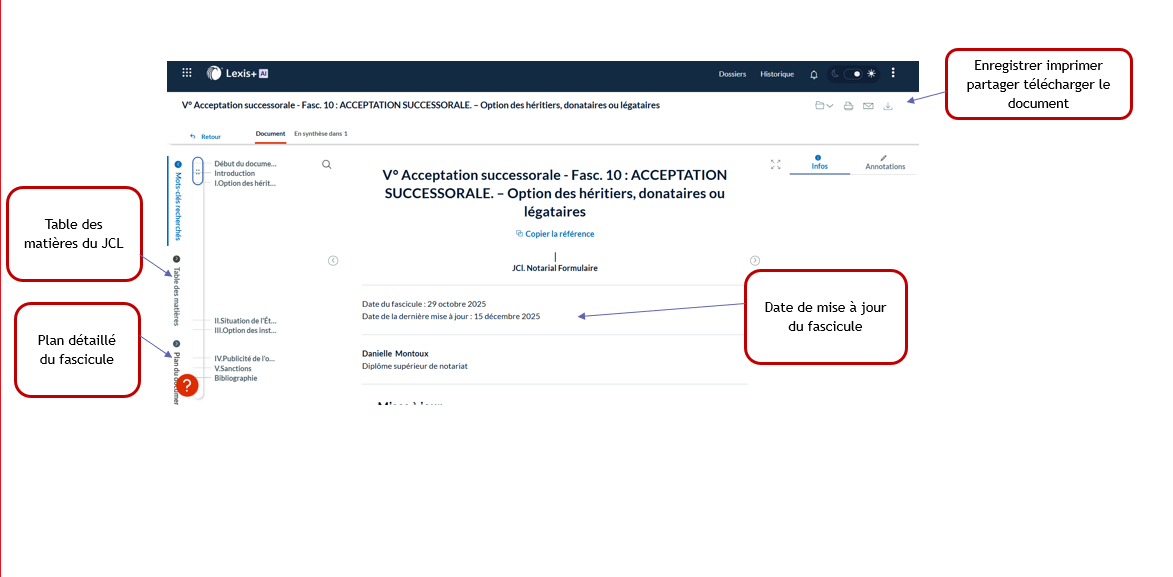Open the three-dot more options menu
The width and height of the screenshot is (1173, 577).
pyautogui.click(x=893, y=73)
